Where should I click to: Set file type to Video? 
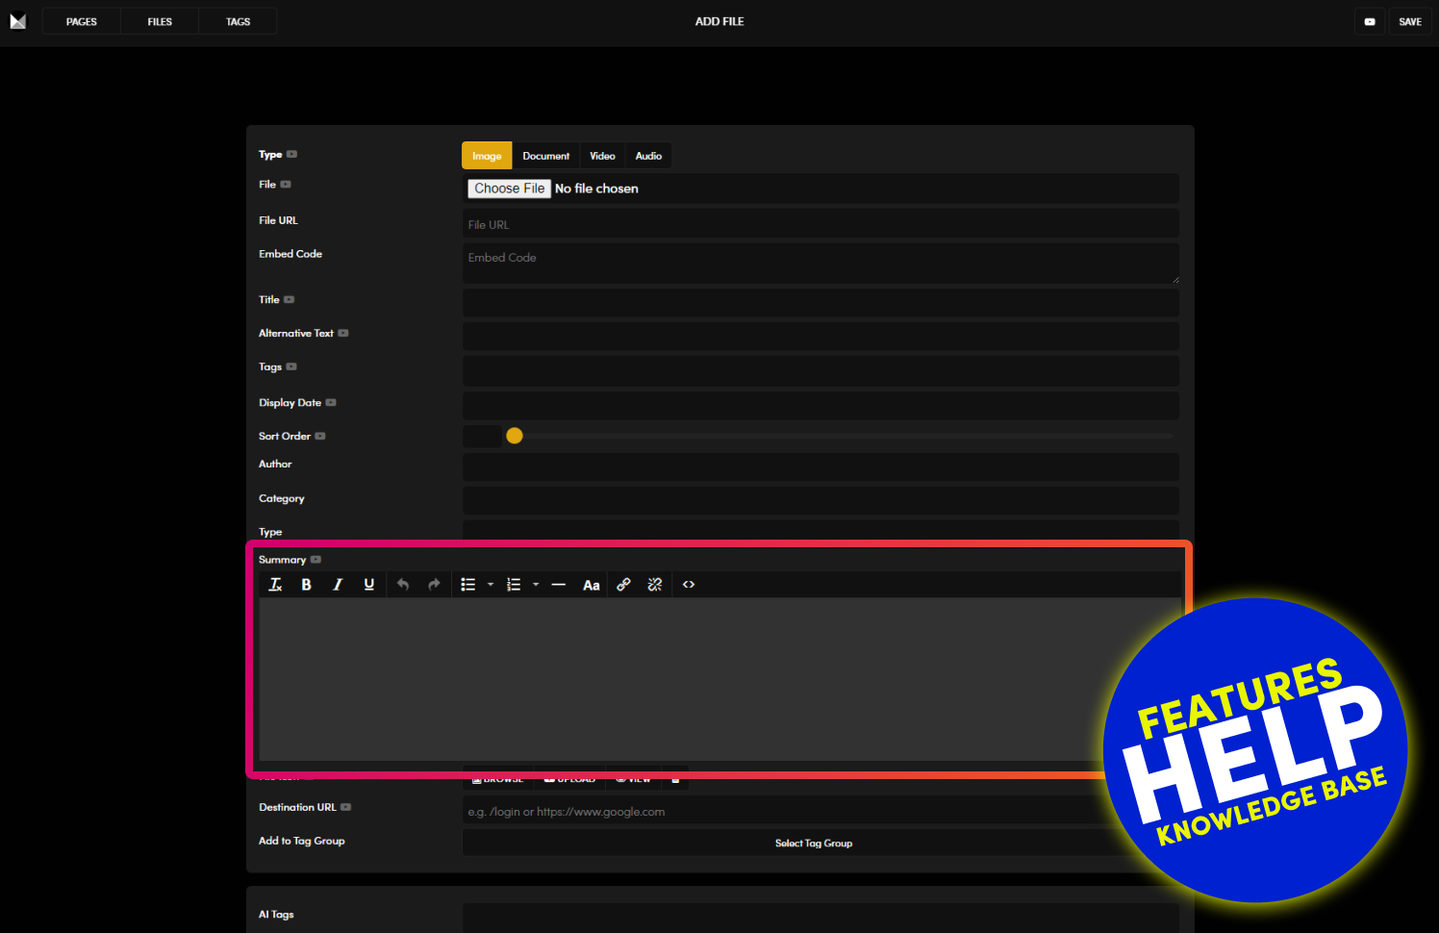(602, 156)
